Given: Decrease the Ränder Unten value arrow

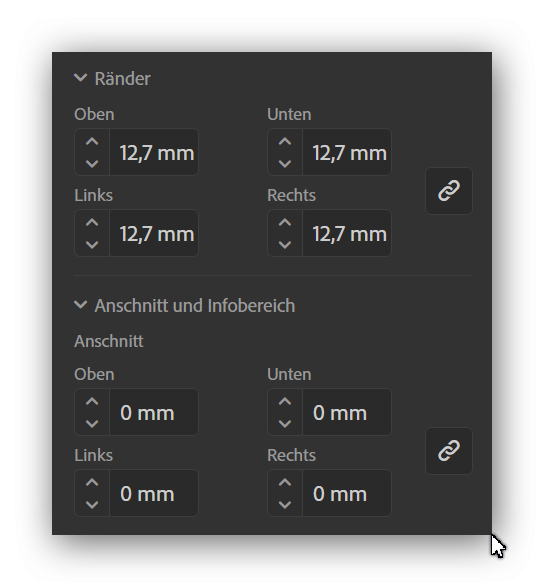Looking at the screenshot, I should [285, 164].
